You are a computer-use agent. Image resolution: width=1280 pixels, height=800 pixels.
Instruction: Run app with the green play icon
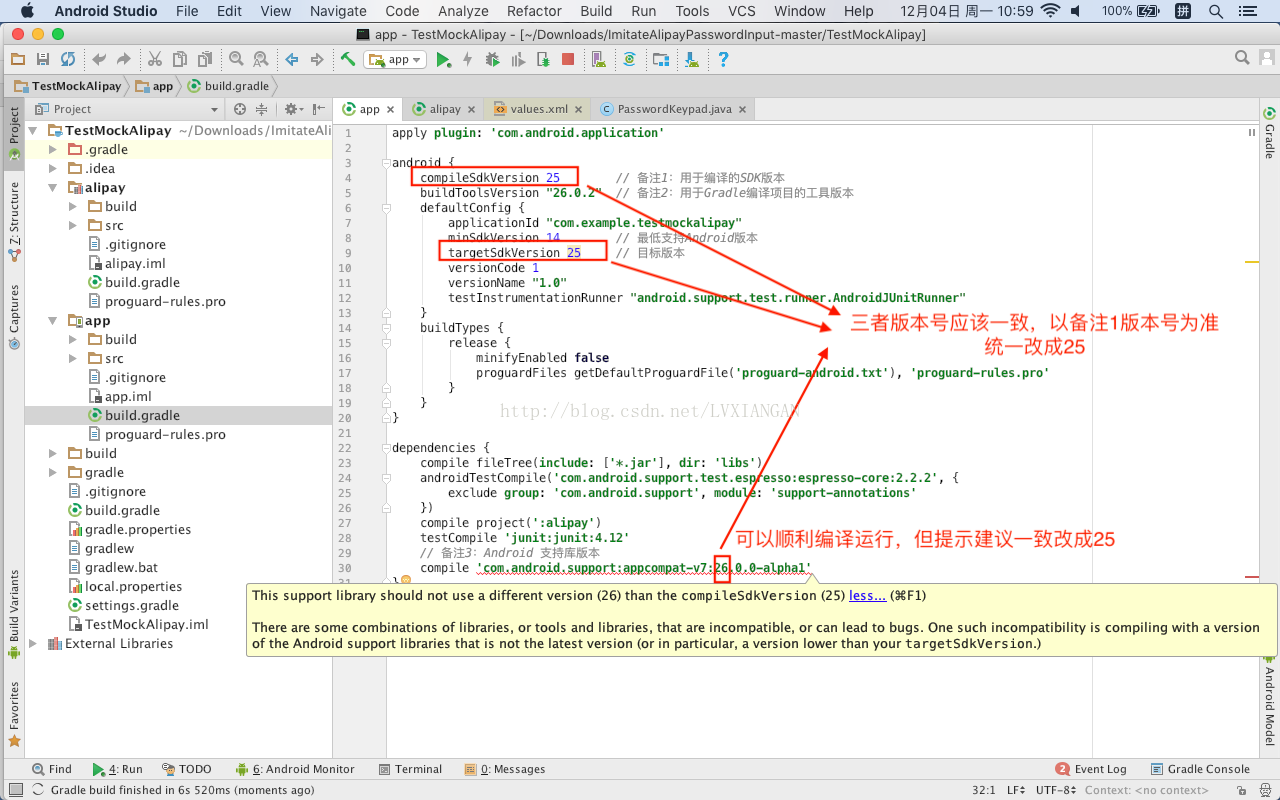pos(443,60)
